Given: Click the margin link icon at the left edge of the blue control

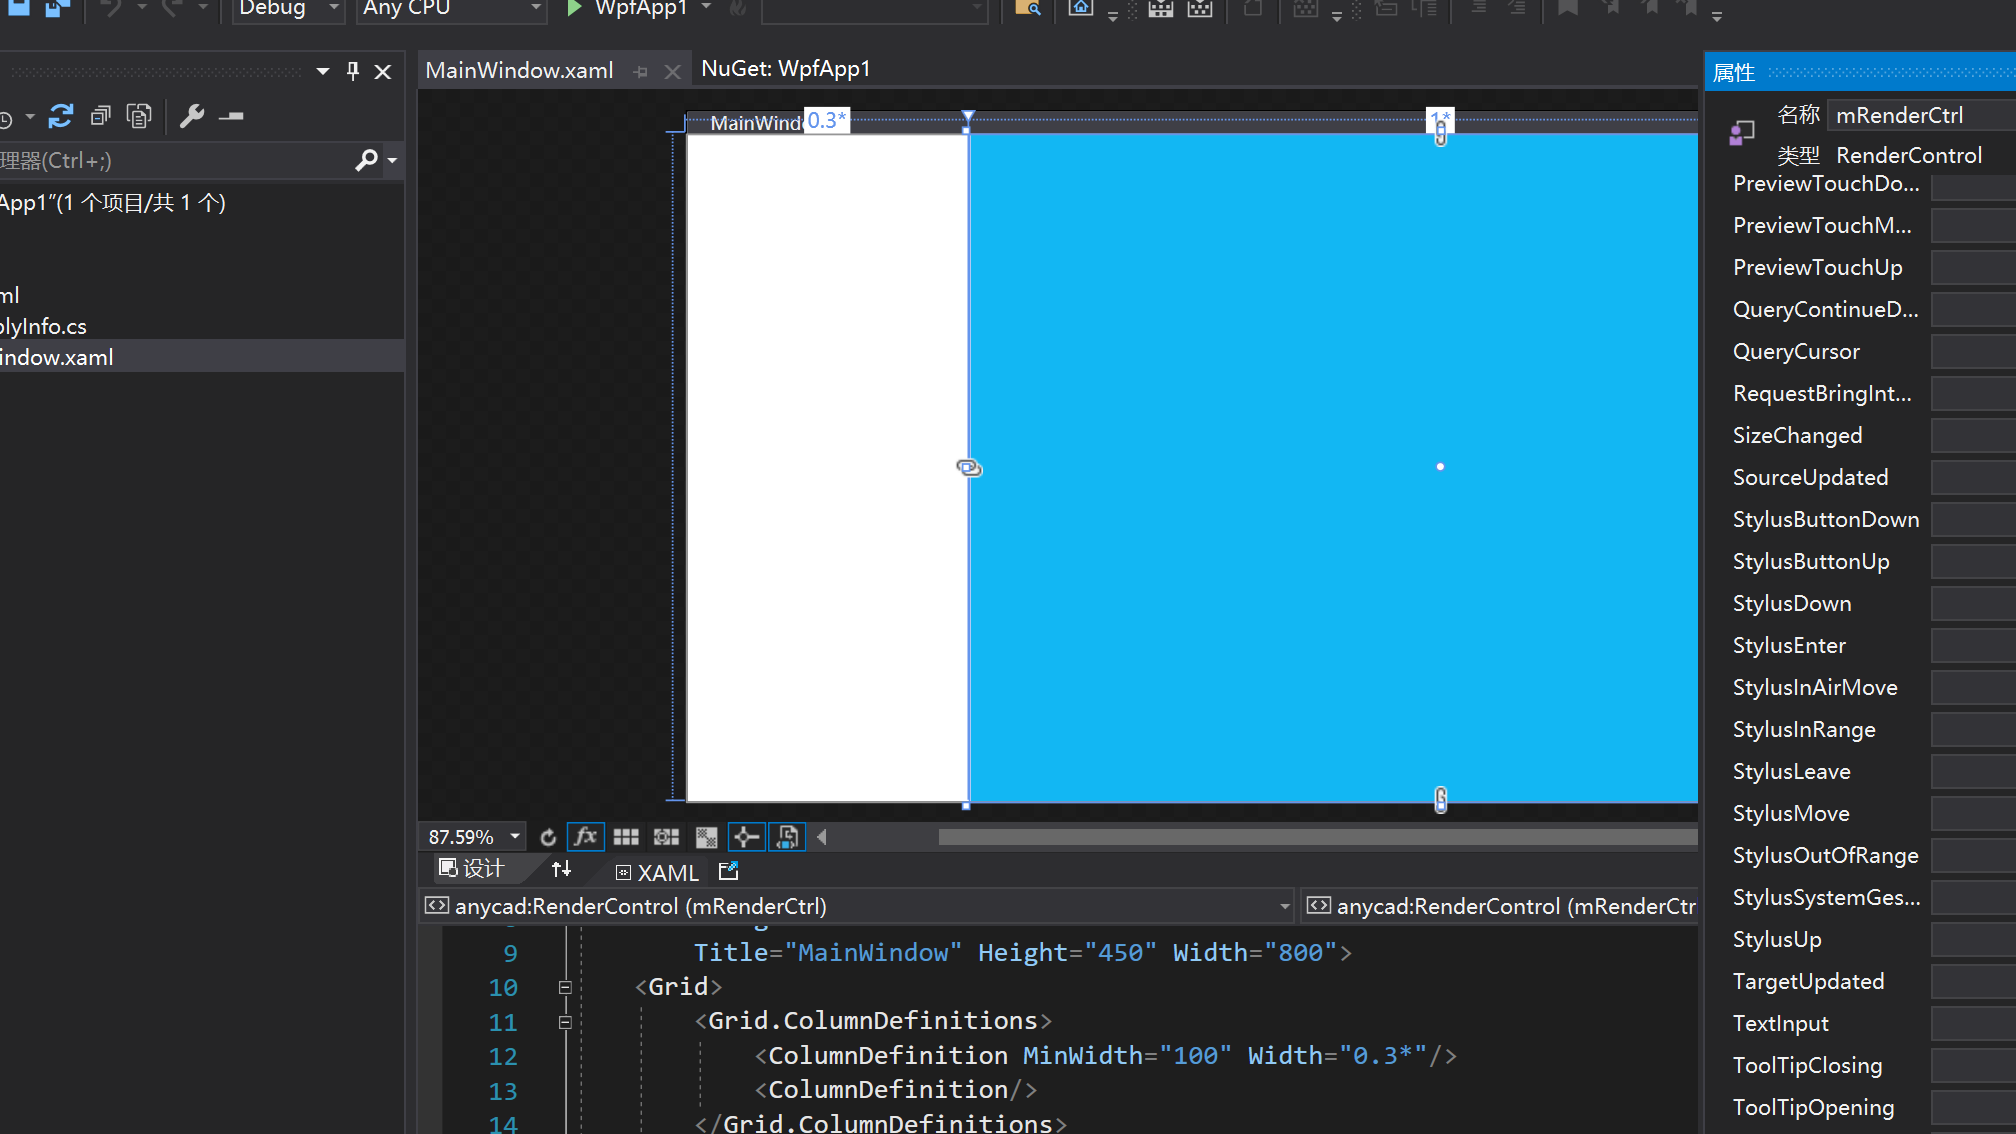Looking at the screenshot, I should click(x=969, y=467).
